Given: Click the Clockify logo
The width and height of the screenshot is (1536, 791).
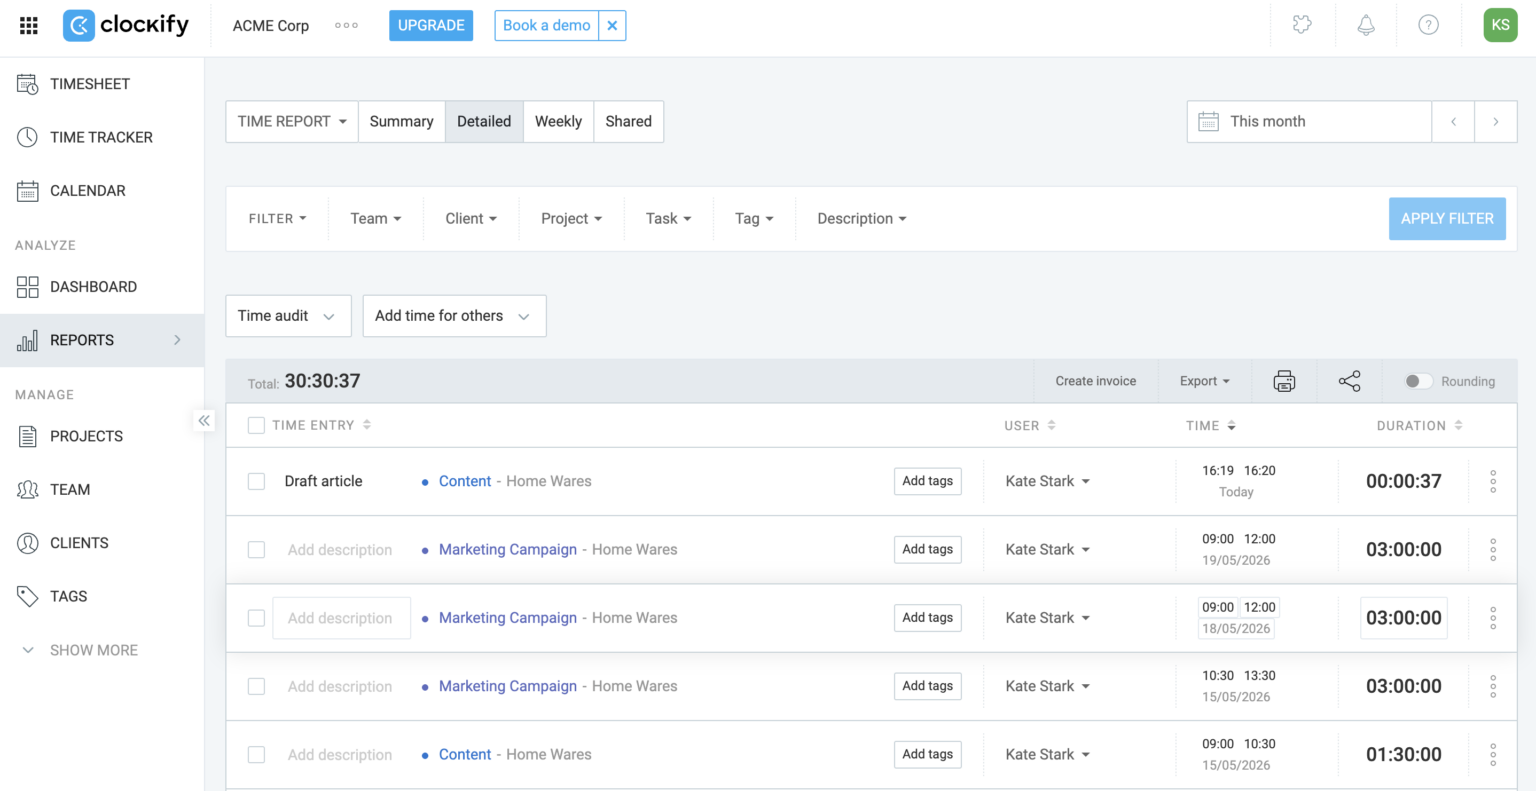Looking at the screenshot, I should tap(126, 25).
